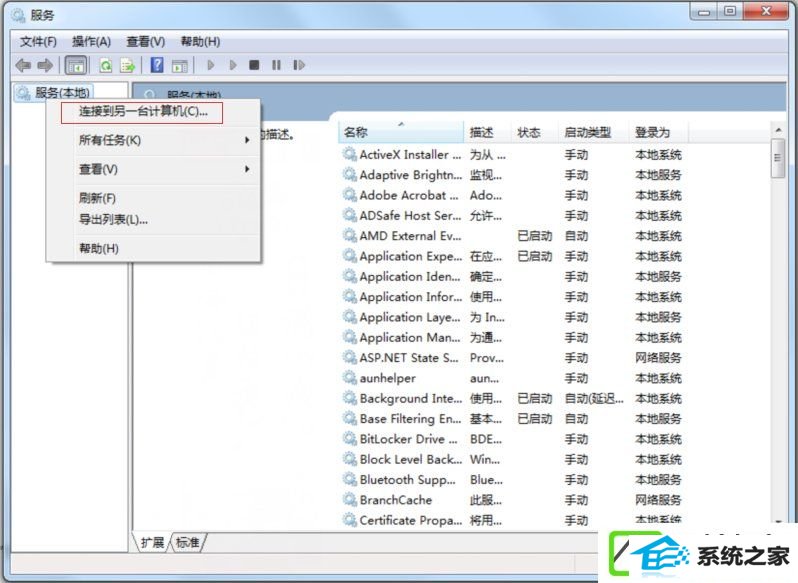This screenshot has height=583, width=798.
Task: Click the Refresh toolbar icon
Action: click(106, 65)
